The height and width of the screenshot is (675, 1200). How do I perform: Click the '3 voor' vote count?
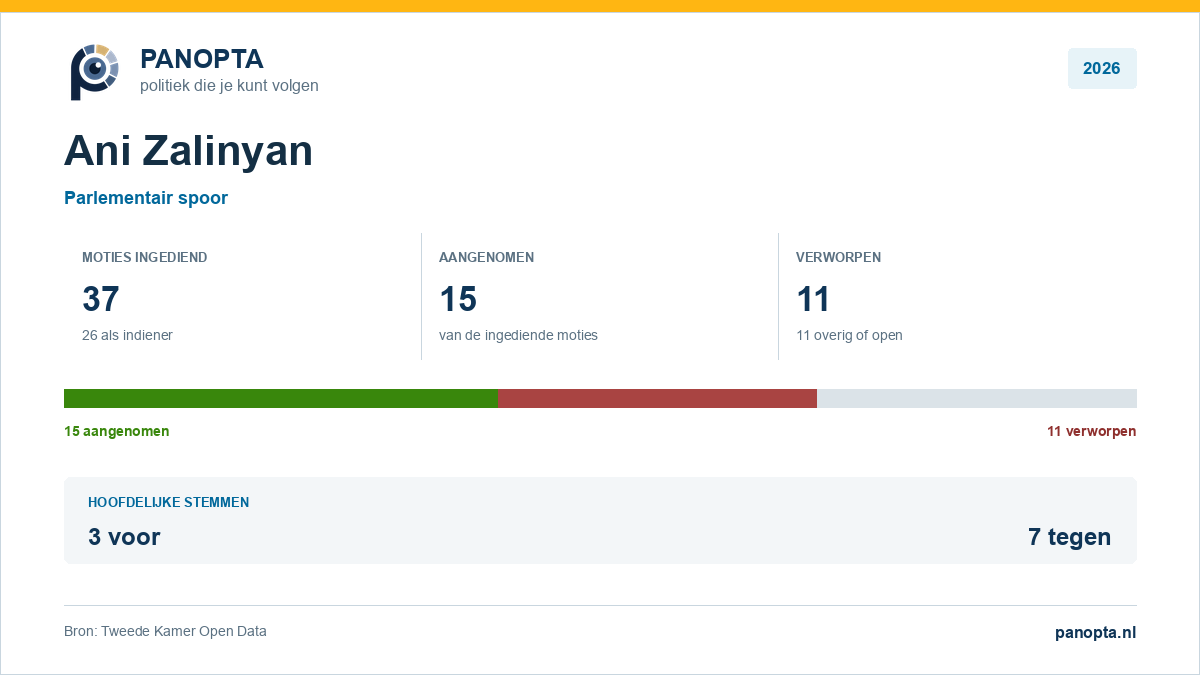124,537
